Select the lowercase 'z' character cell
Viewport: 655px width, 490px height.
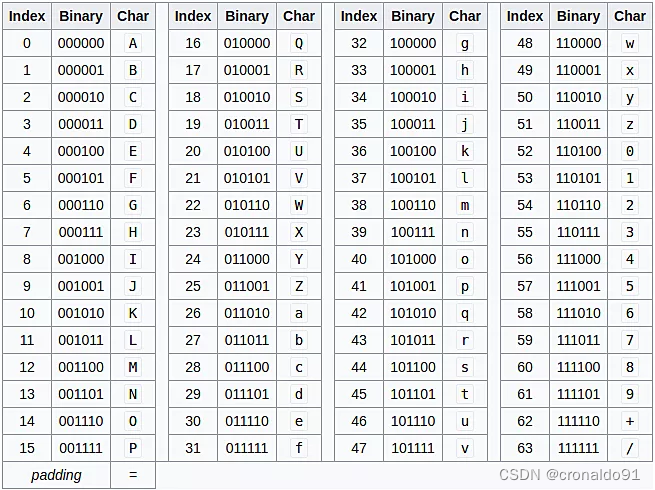point(630,124)
